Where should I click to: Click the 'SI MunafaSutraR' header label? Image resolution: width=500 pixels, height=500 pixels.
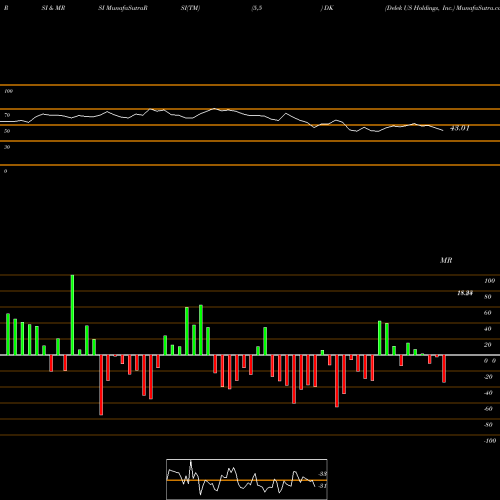pos(123,8)
